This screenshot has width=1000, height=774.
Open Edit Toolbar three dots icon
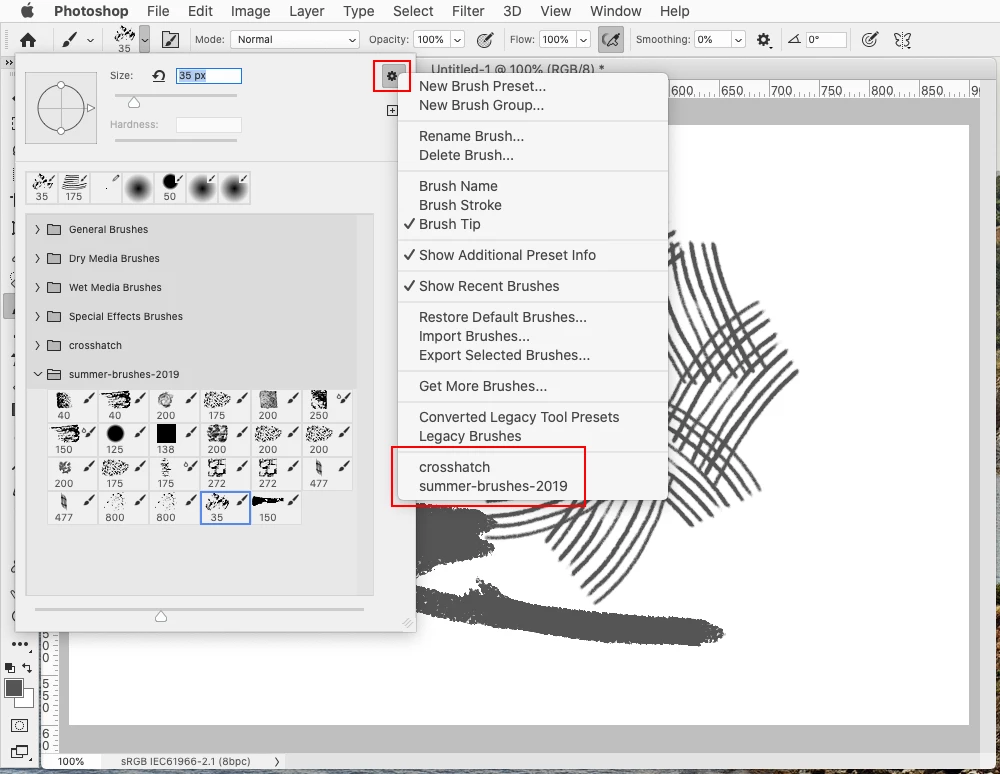tap(20, 644)
